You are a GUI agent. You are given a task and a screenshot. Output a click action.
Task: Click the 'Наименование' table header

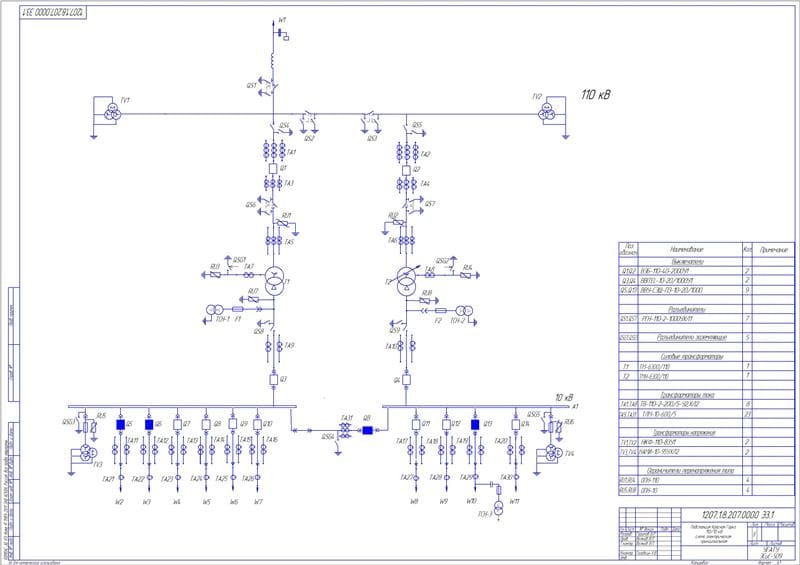687,250
